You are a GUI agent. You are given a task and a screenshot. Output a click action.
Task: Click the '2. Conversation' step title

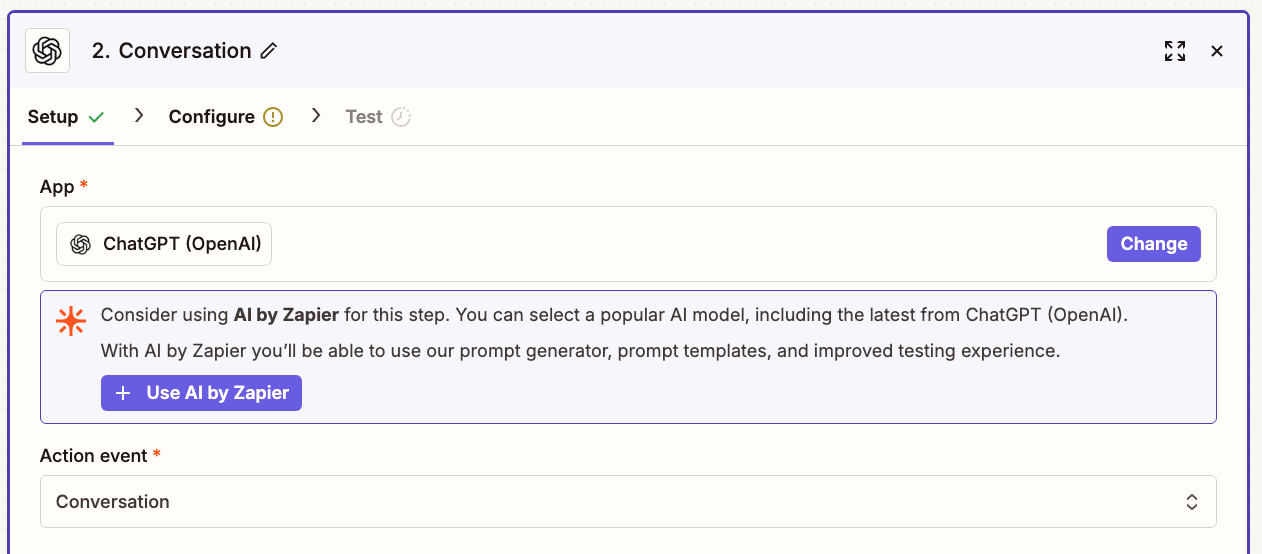tap(171, 51)
